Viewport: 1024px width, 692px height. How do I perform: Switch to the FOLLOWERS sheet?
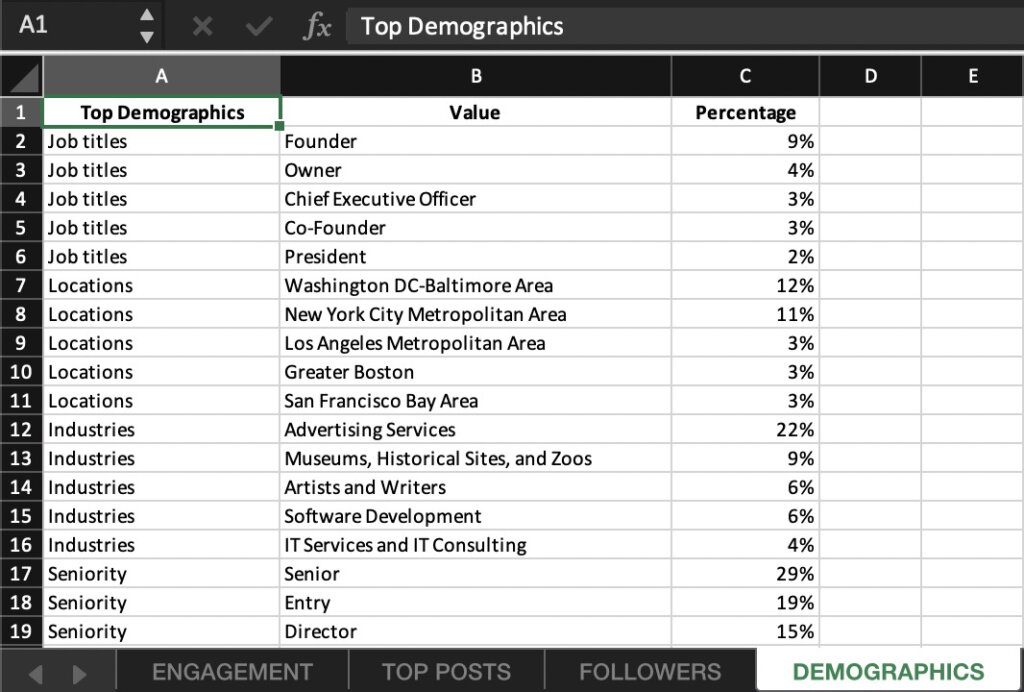(x=650, y=671)
